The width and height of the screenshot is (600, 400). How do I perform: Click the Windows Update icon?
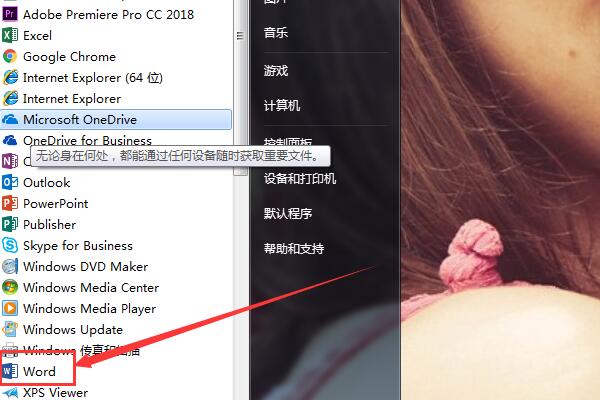(10, 329)
